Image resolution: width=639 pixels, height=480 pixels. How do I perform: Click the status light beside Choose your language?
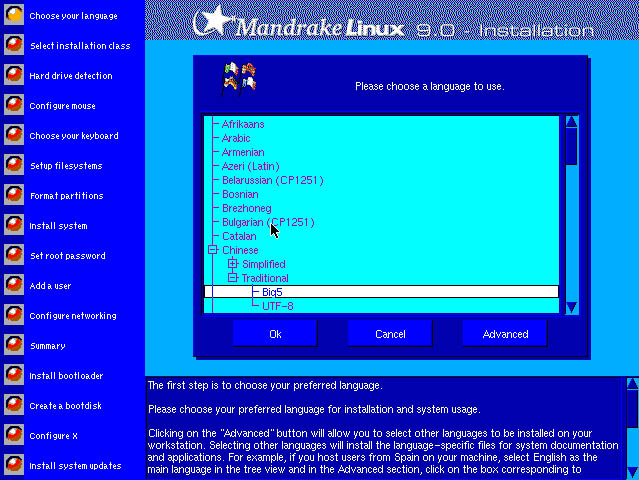[14, 16]
